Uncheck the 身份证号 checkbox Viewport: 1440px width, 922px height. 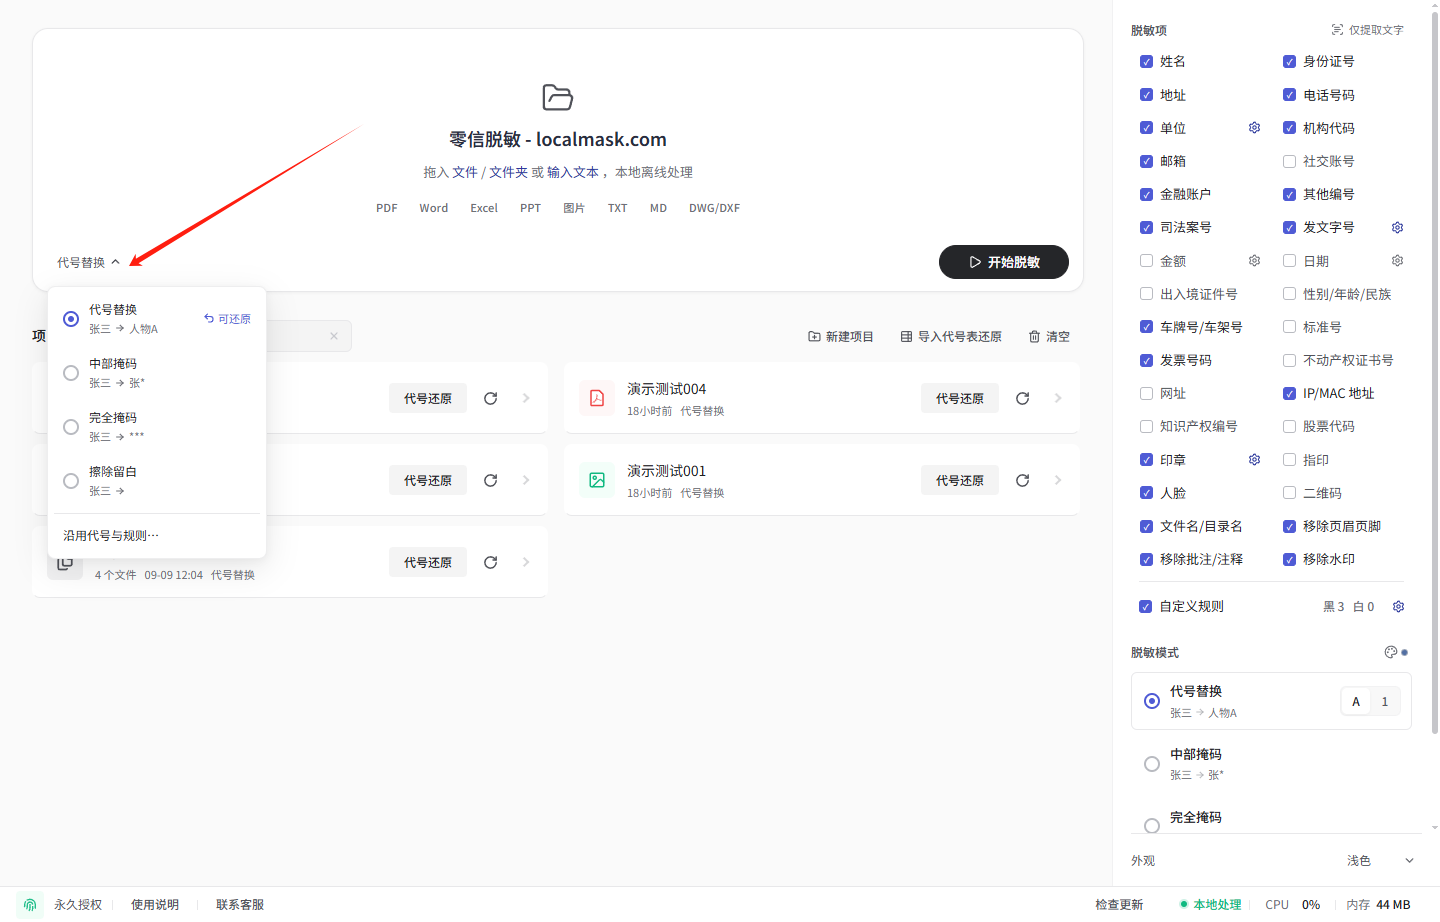point(1289,62)
